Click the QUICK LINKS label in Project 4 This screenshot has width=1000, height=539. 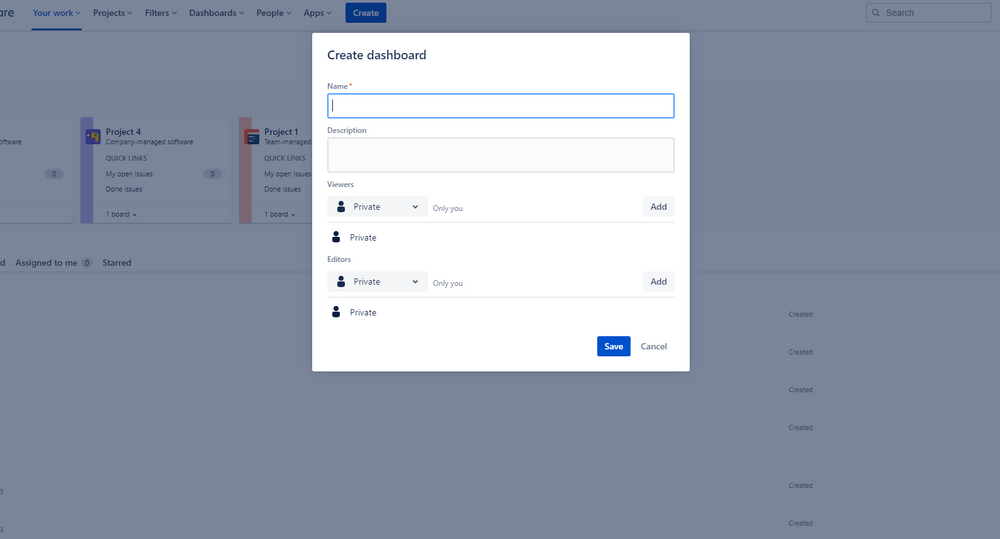[126, 158]
